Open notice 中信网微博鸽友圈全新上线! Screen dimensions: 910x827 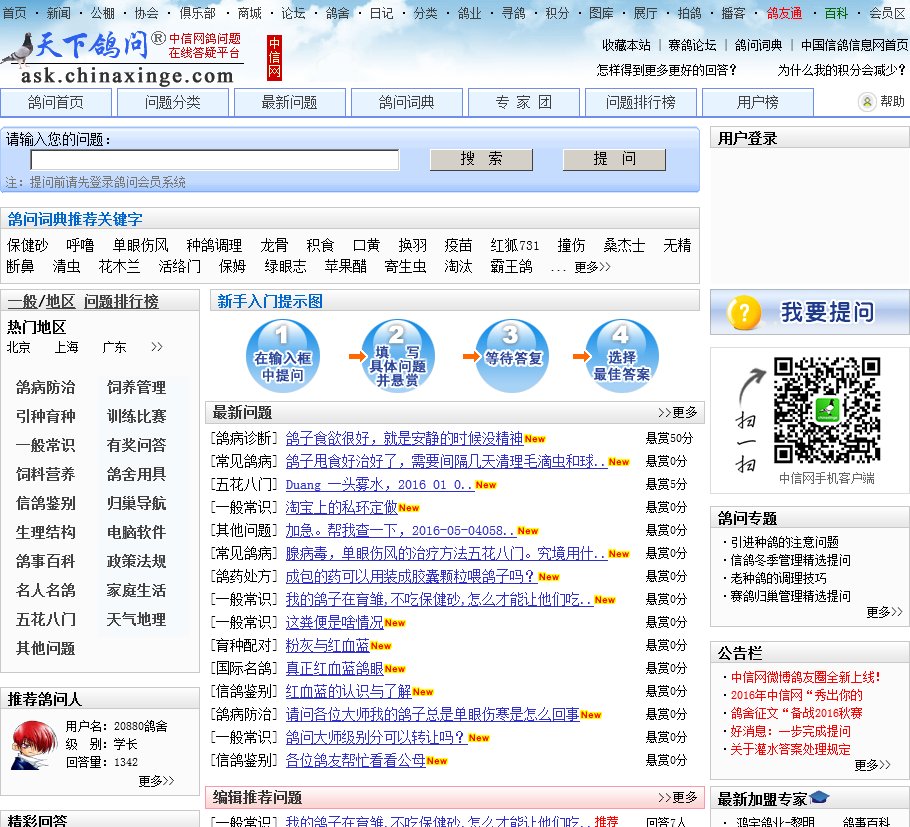(x=806, y=677)
